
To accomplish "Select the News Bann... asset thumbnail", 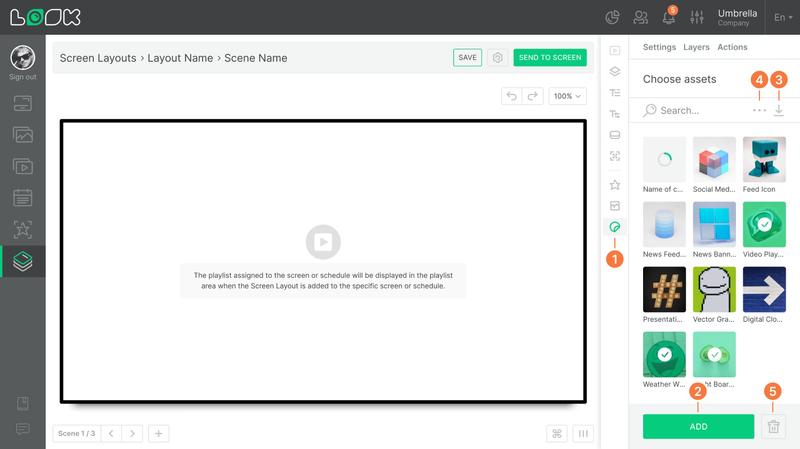I will coord(714,224).
